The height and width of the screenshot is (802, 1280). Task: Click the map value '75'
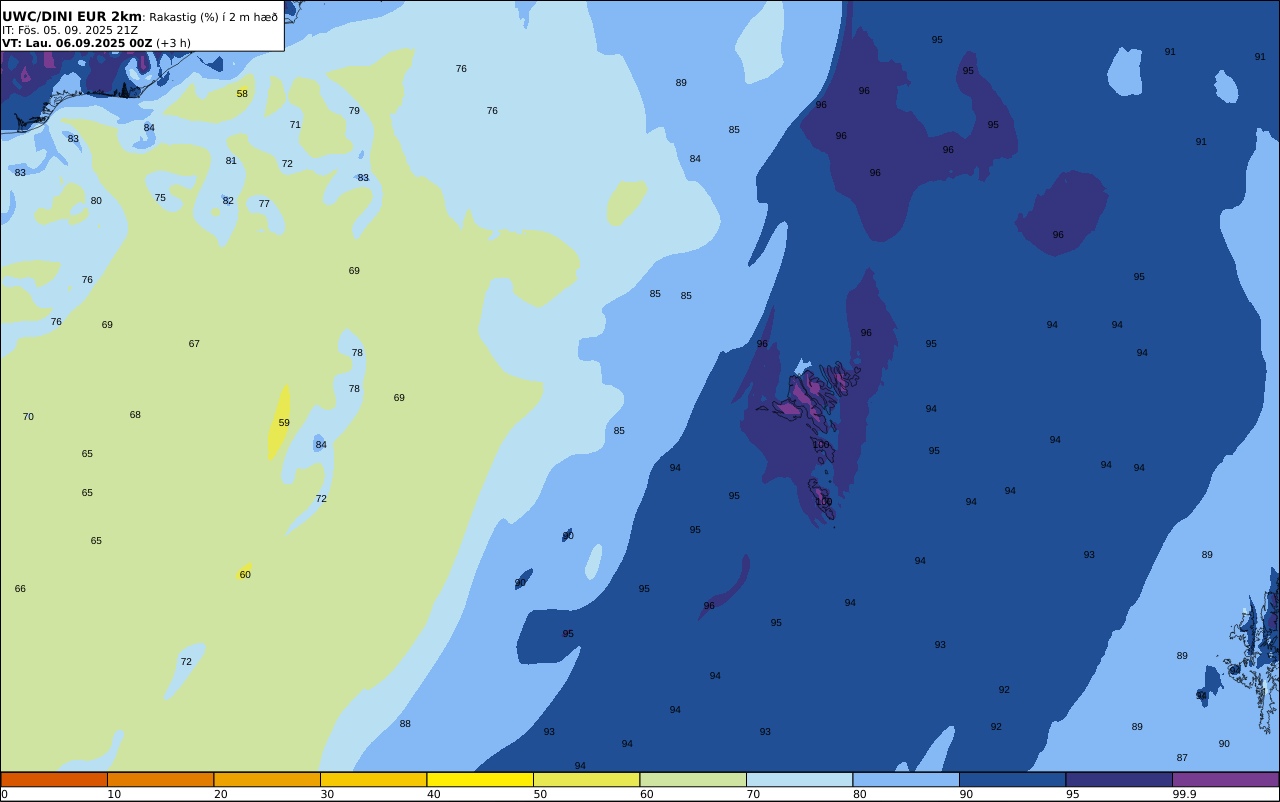click(x=160, y=198)
